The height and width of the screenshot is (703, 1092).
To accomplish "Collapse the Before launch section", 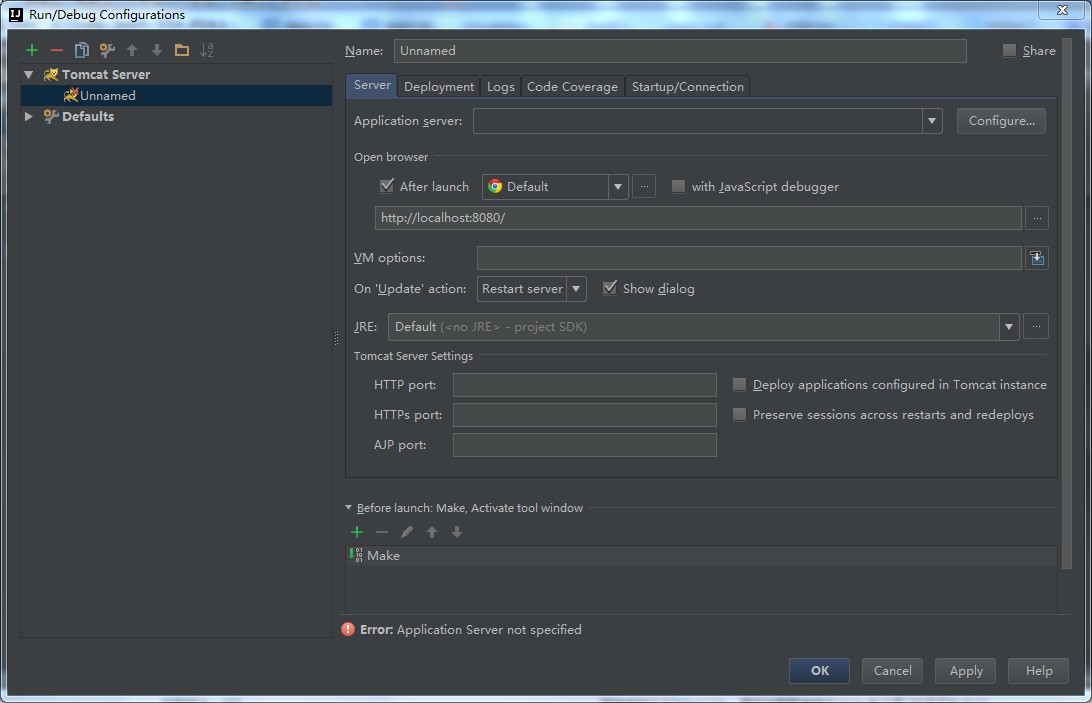I will (348, 508).
